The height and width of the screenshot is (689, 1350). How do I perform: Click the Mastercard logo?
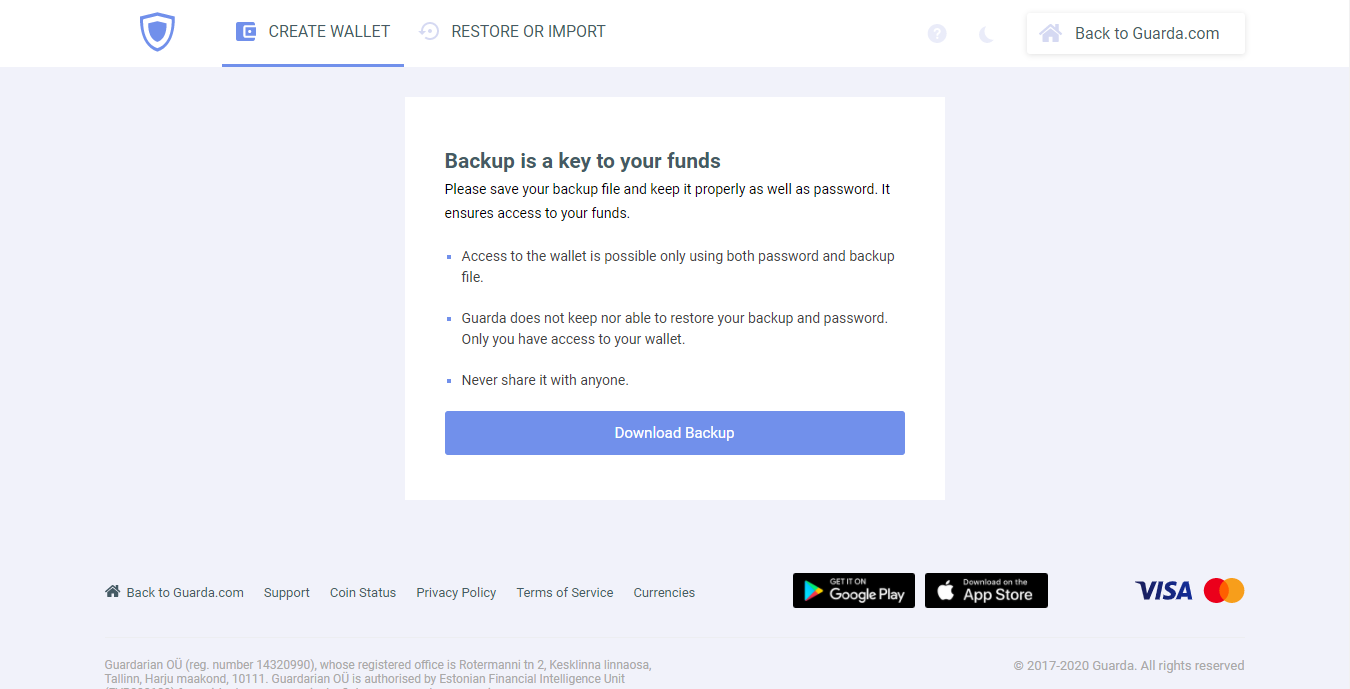point(1224,591)
